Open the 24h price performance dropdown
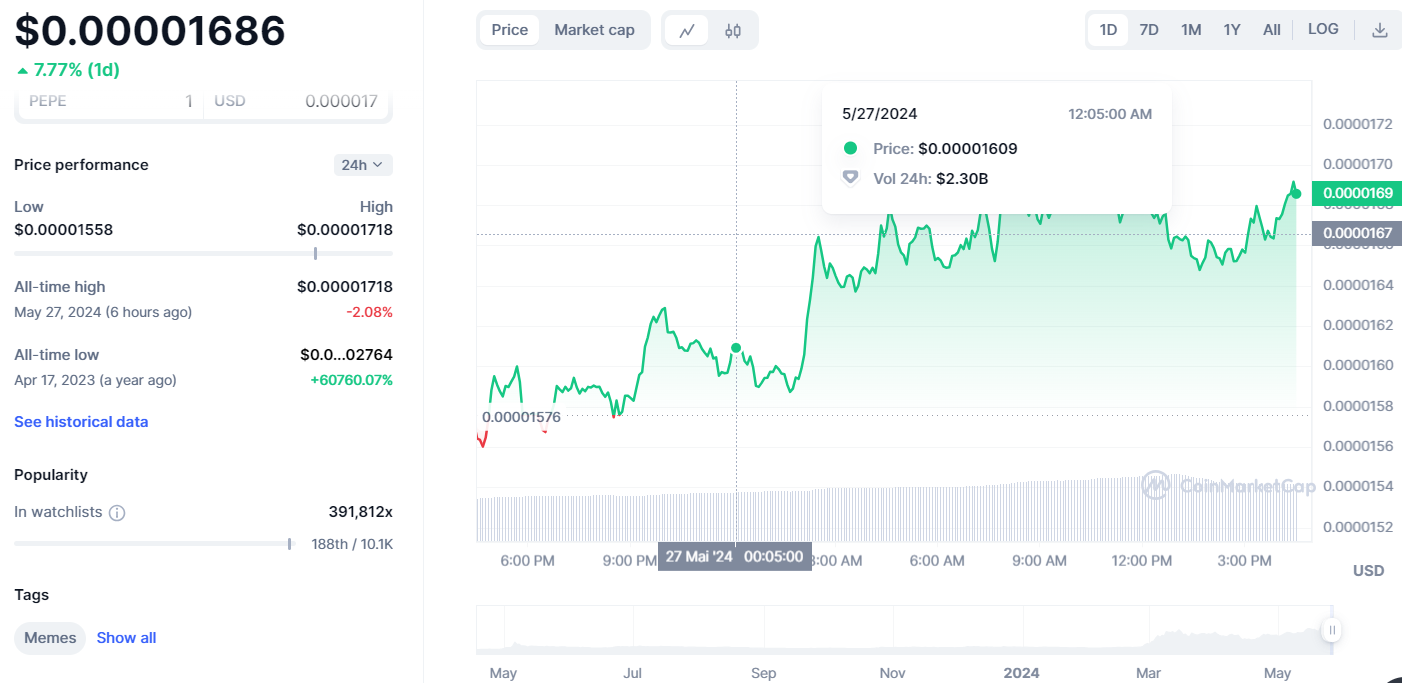Viewport: 1402px width, 683px height. click(x=363, y=165)
